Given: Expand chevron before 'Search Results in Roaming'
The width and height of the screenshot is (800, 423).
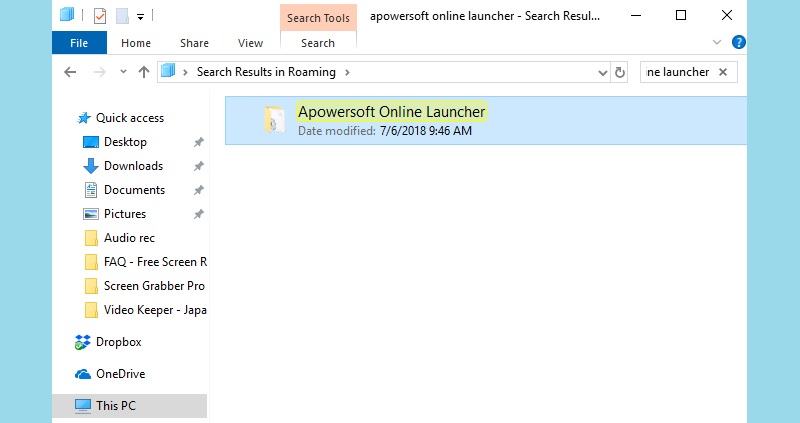Looking at the screenshot, I should pyautogui.click(x=185, y=72).
